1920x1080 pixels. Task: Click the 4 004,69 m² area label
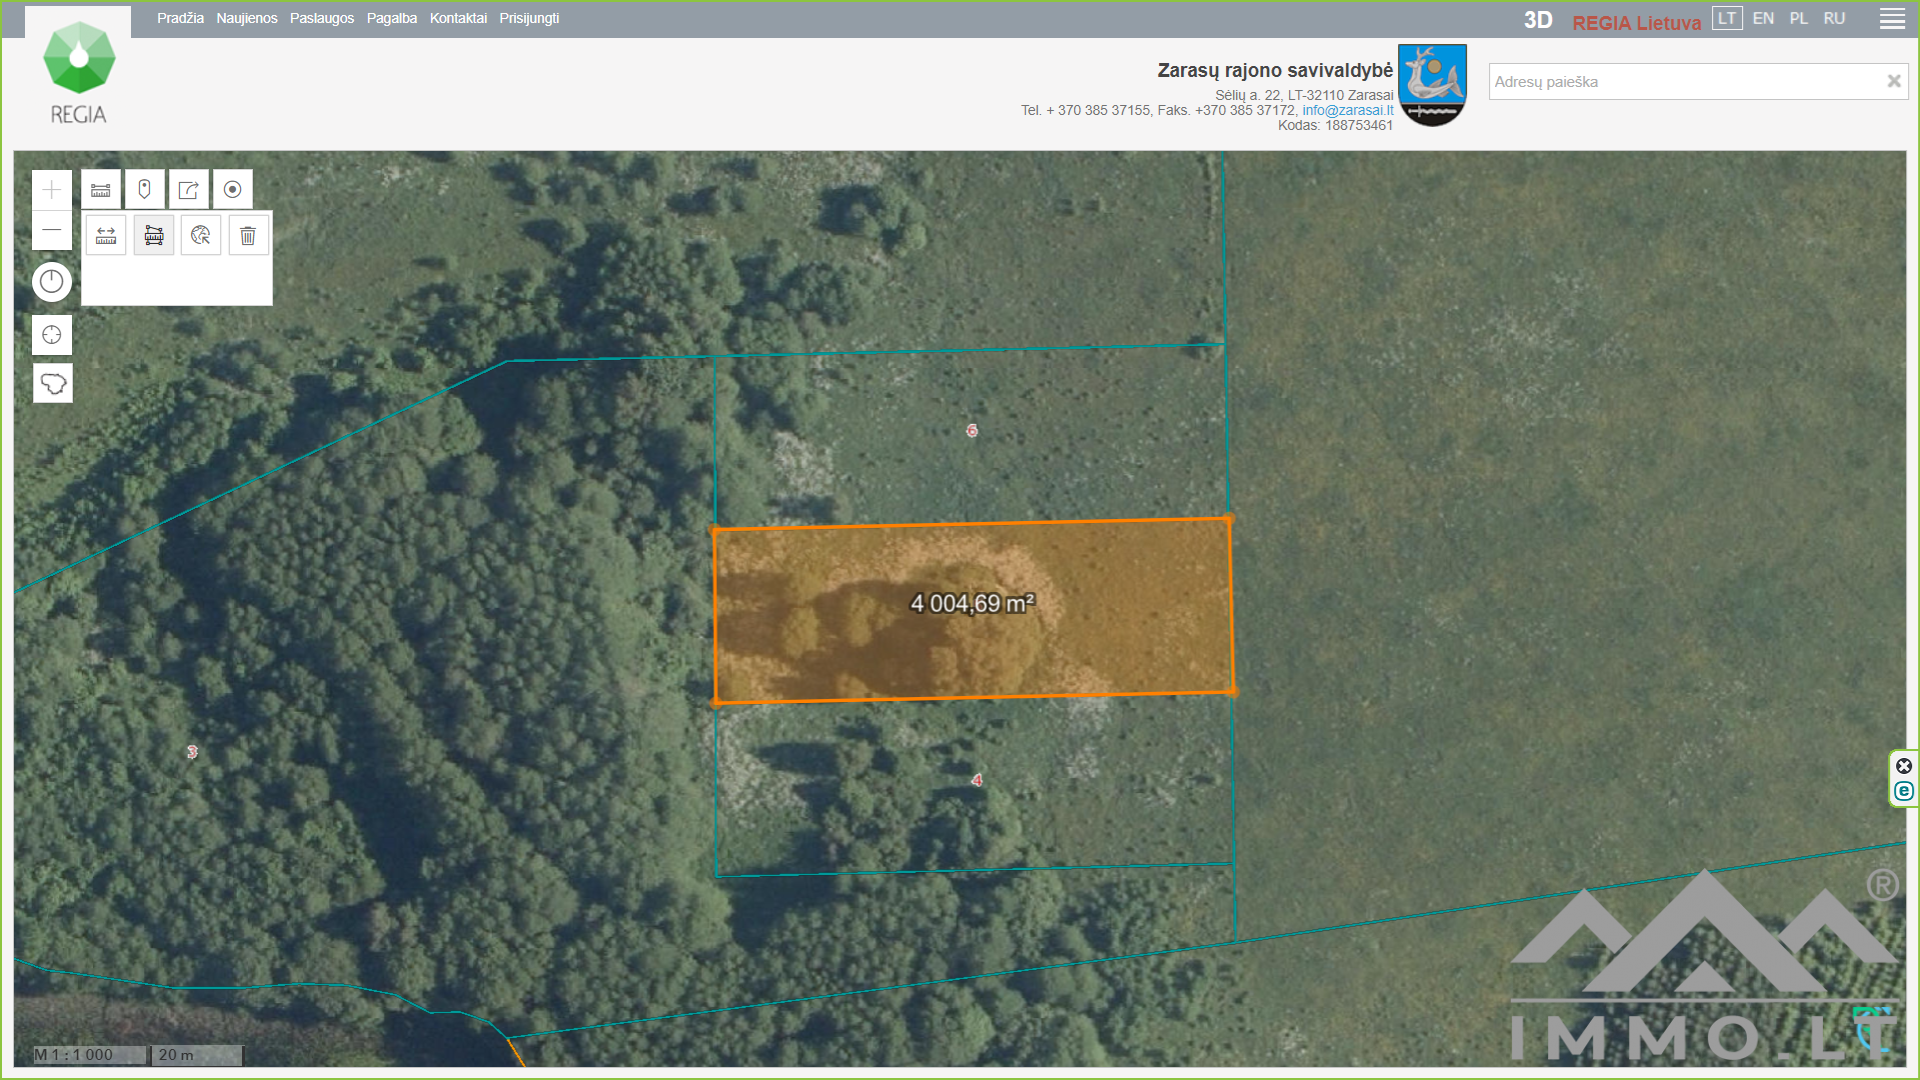(x=972, y=603)
